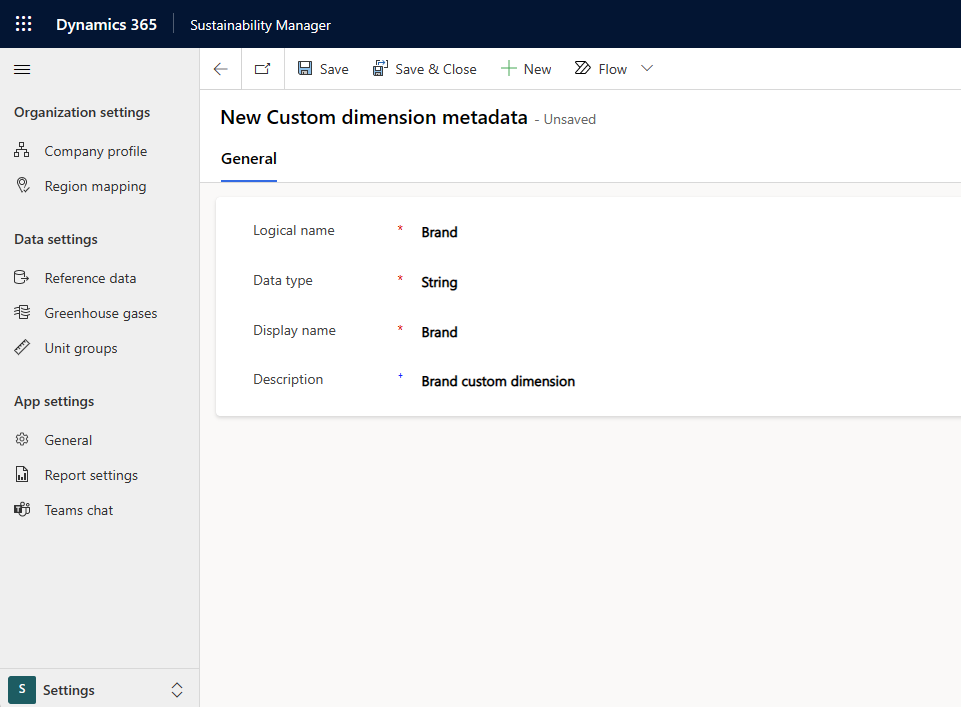This screenshot has width=961, height=707.
Task: Open Unit groups from sidebar
Action: (x=81, y=348)
